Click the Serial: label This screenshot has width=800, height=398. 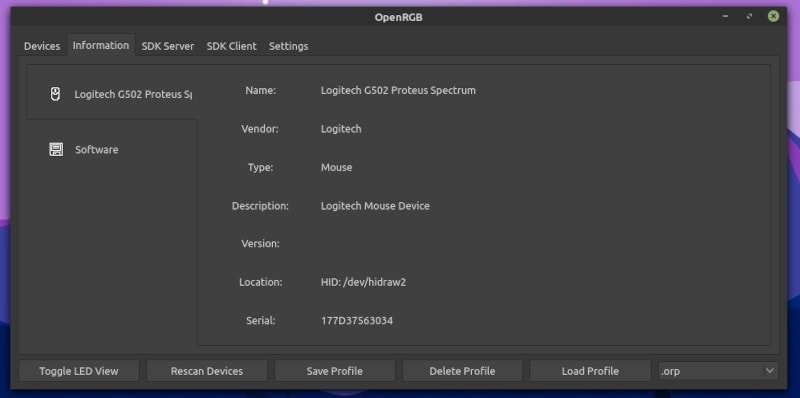(x=260, y=321)
